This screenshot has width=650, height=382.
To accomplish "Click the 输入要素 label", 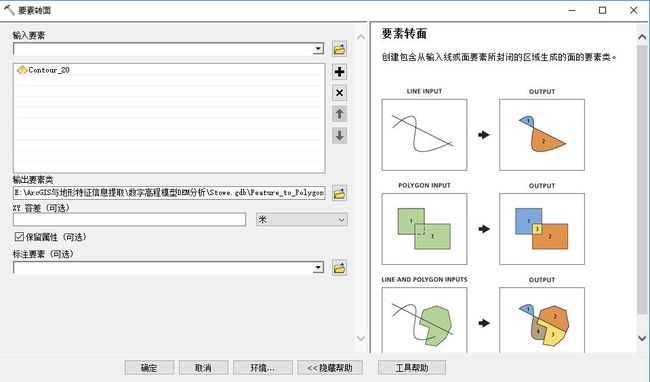I will click(x=29, y=35).
